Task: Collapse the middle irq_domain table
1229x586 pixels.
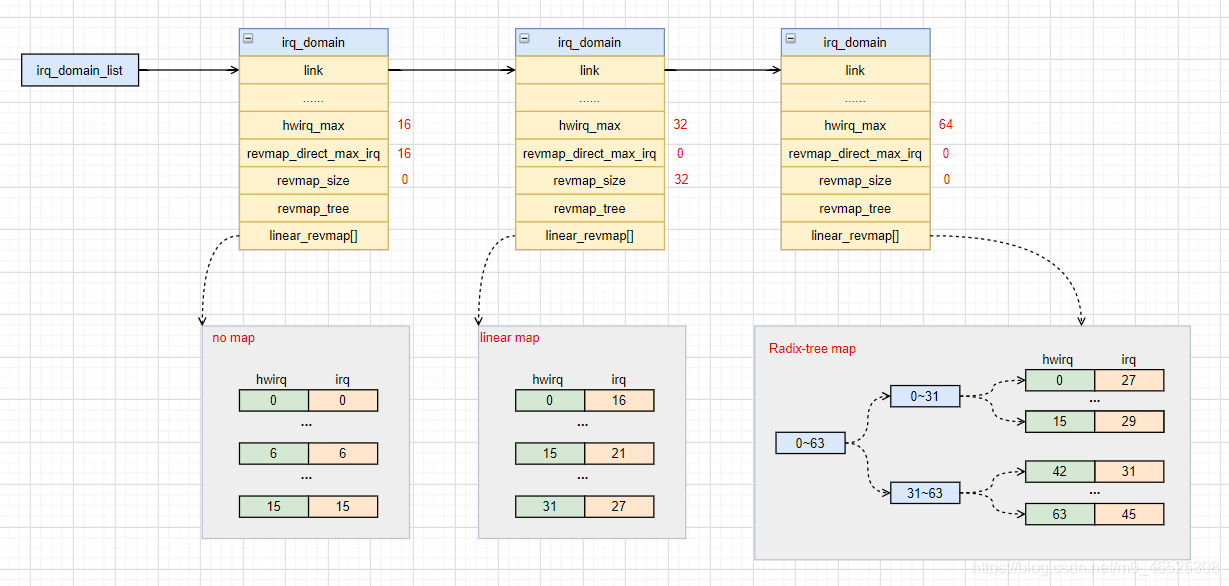Action: point(524,38)
